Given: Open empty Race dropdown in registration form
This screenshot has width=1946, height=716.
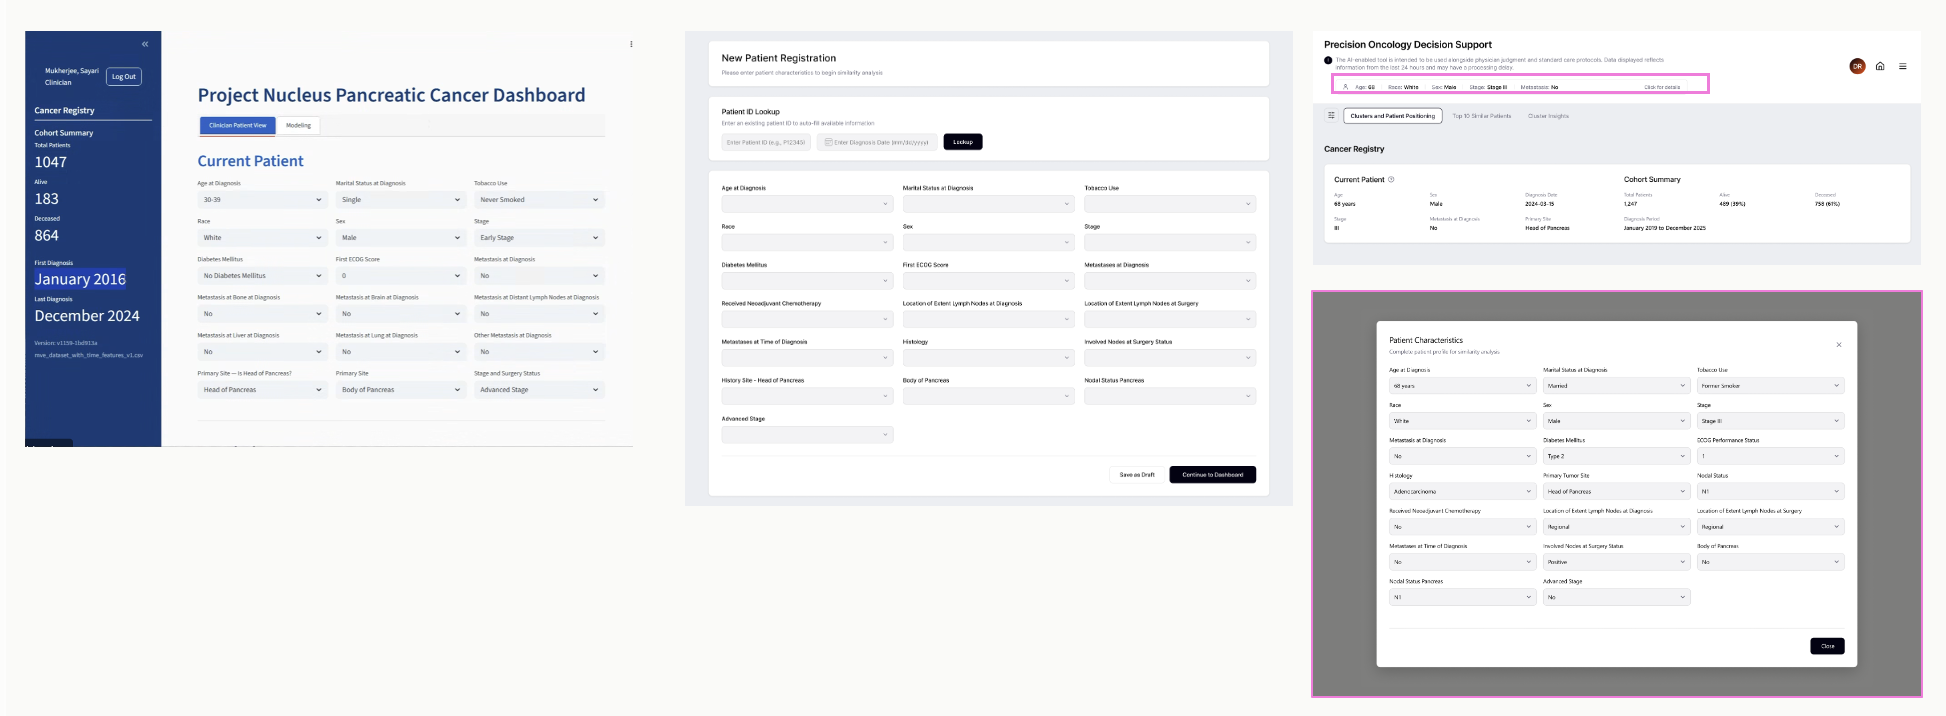Looking at the screenshot, I should click(807, 242).
